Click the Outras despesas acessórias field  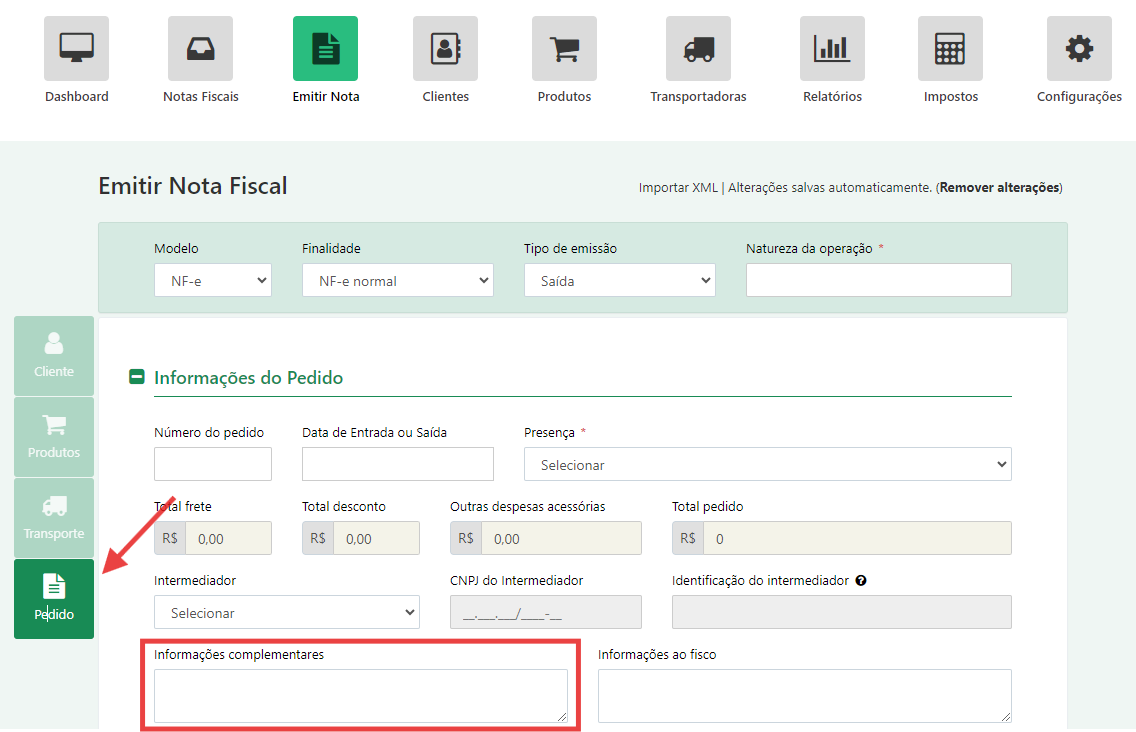pos(561,538)
